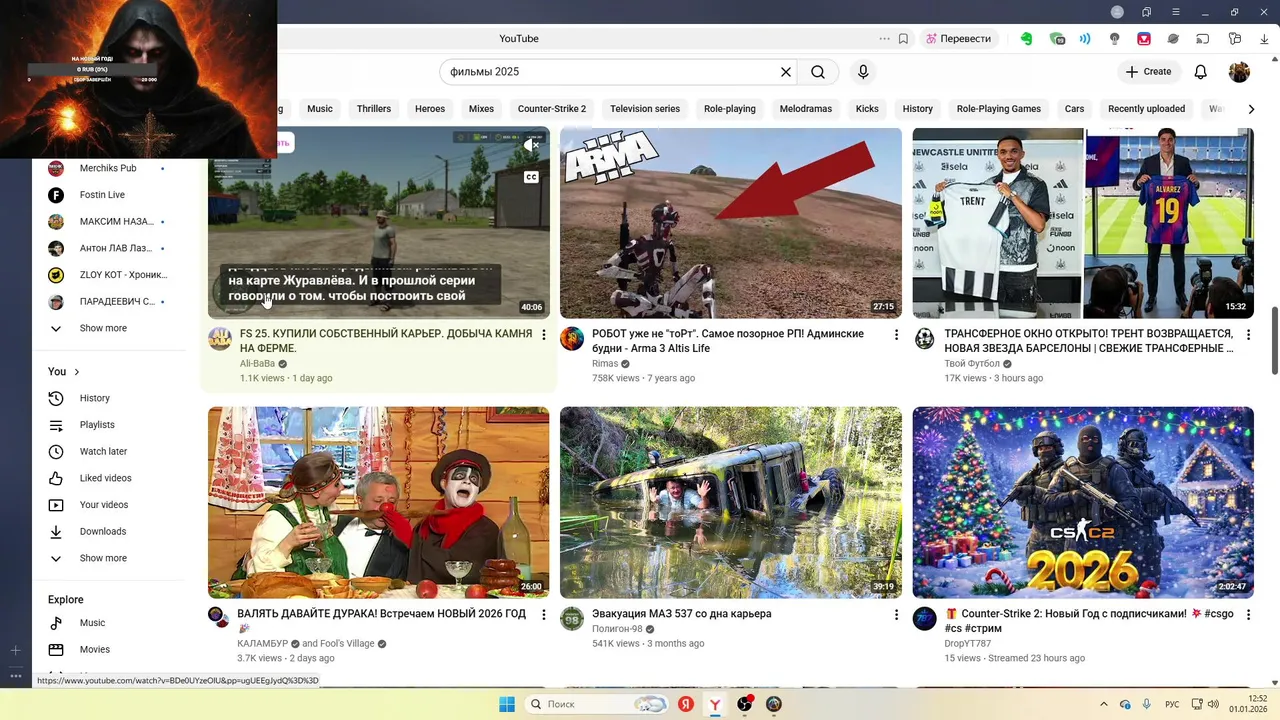The width and height of the screenshot is (1280, 720).
Task: Open options menu for Эвакуация МАЗ 537 video
Action: [896, 615]
